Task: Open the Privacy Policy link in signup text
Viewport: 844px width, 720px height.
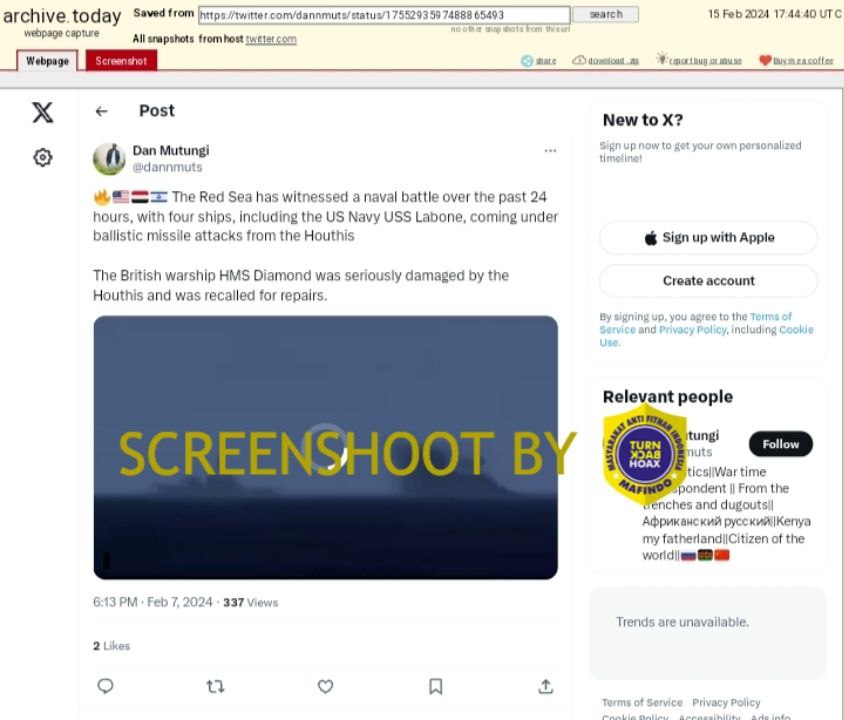Action: (x=692, y=329)
